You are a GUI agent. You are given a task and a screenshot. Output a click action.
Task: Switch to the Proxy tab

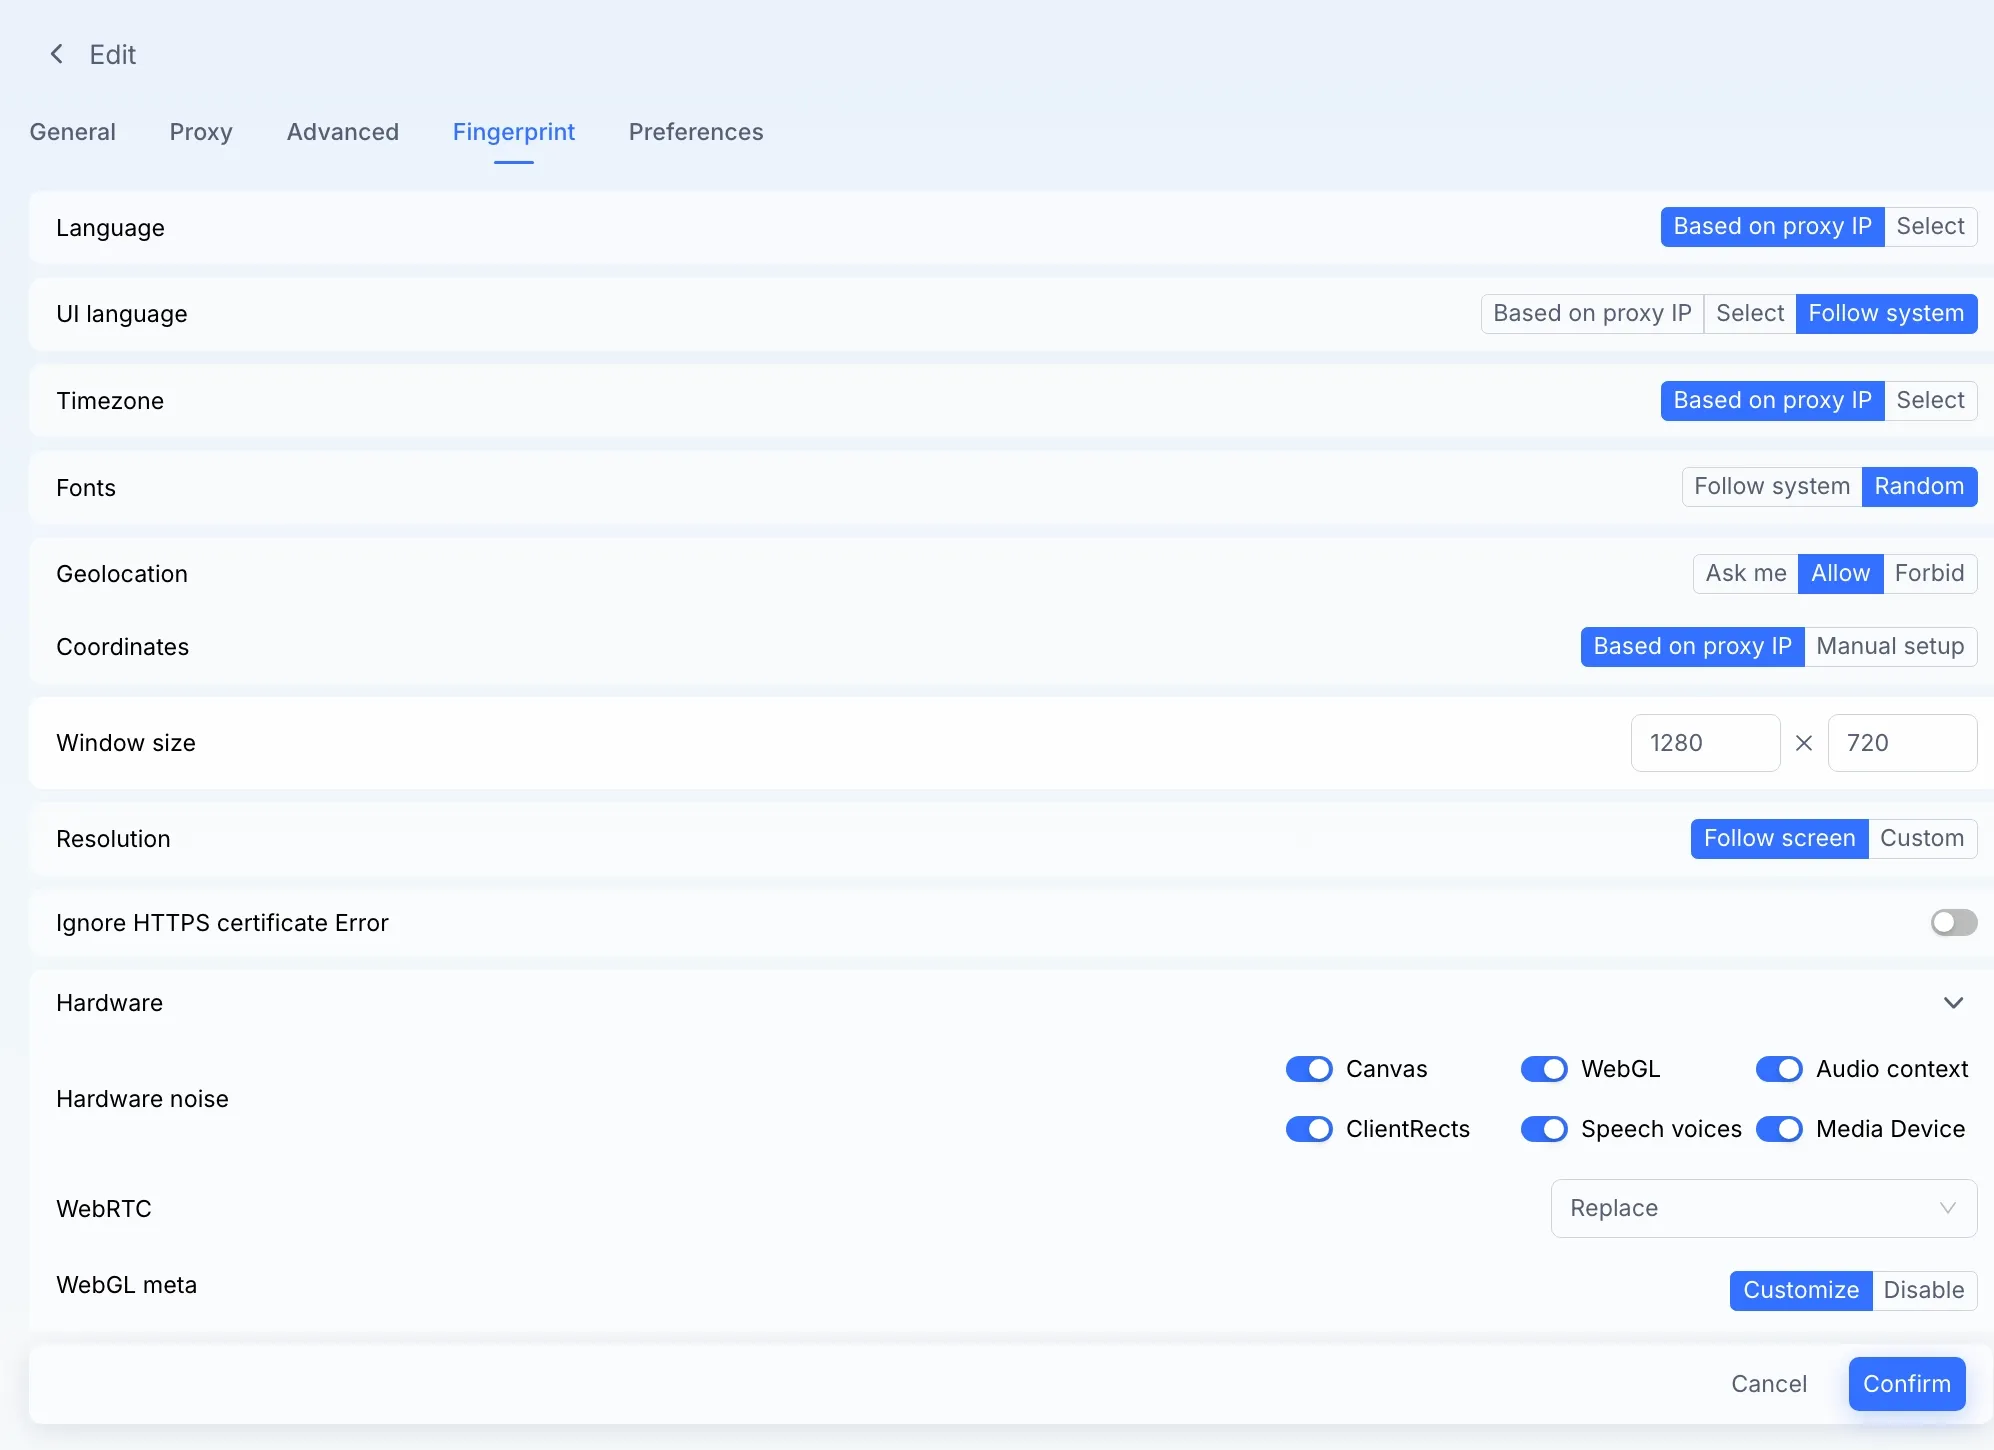201,132
